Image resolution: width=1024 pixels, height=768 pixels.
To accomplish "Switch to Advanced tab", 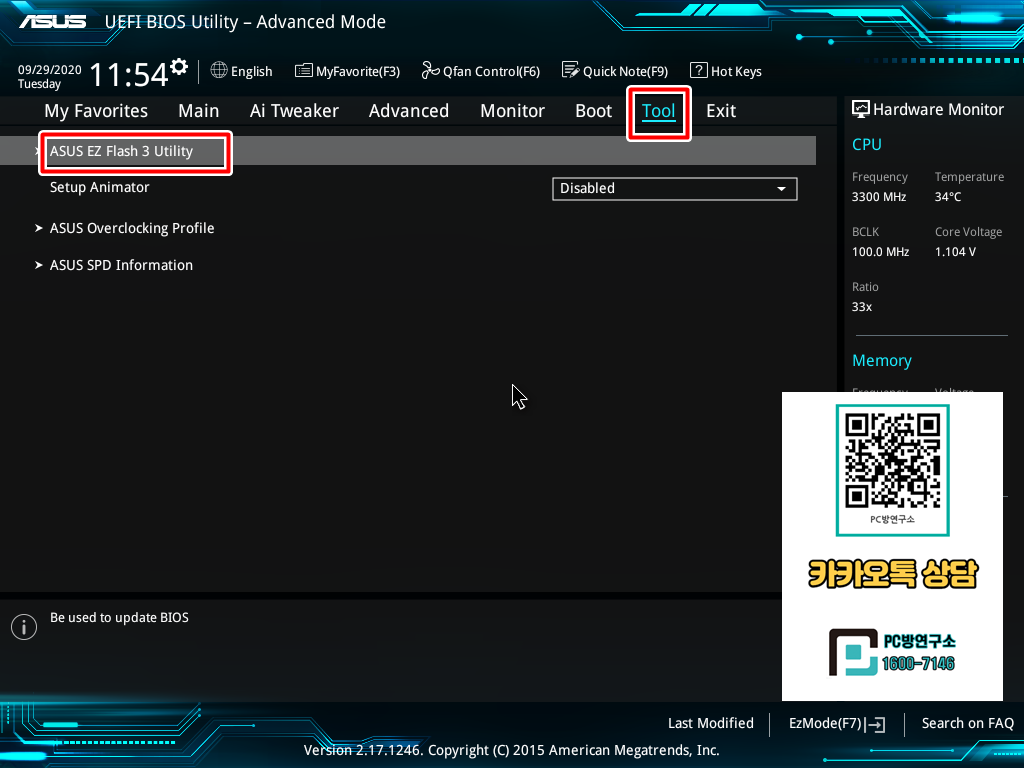I will 409,111.
